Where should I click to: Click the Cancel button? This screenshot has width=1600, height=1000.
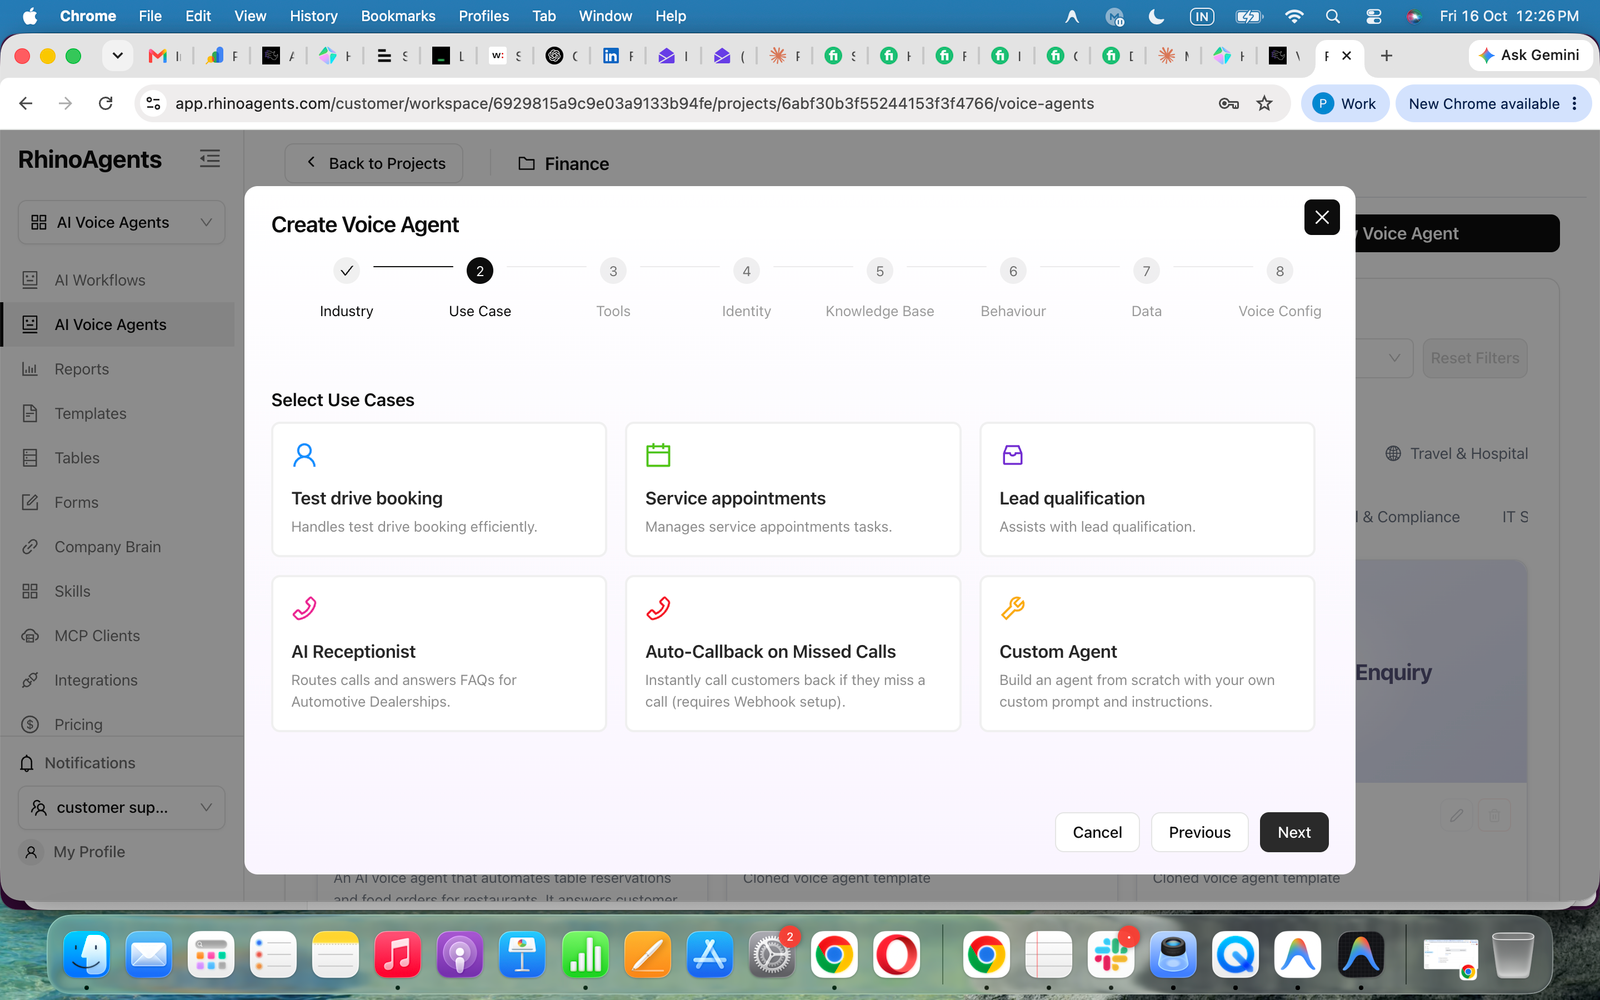[x=1097, y=832]
